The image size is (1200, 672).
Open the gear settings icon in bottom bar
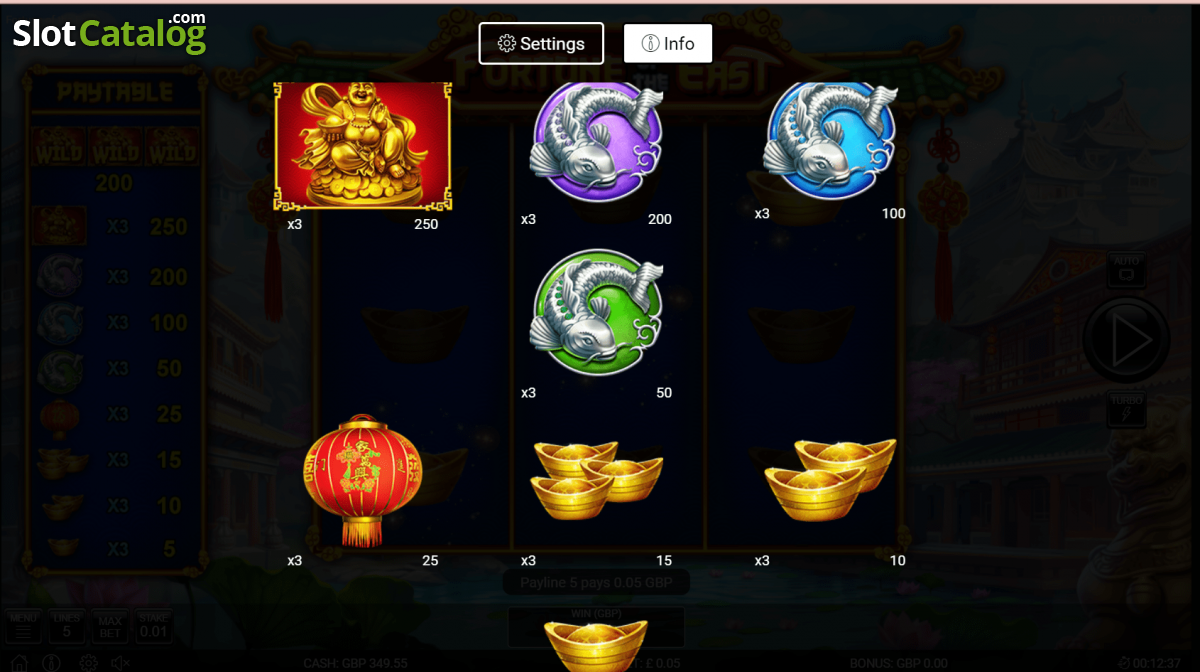88,663
